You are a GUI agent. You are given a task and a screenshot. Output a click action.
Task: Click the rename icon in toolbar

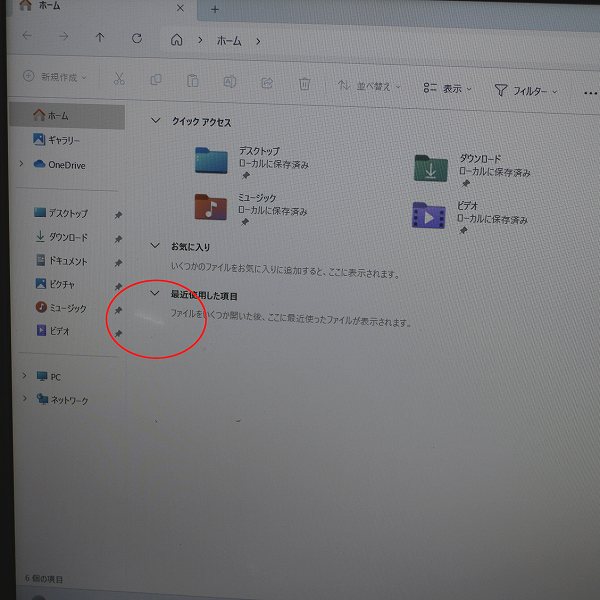tap(229, 82)
